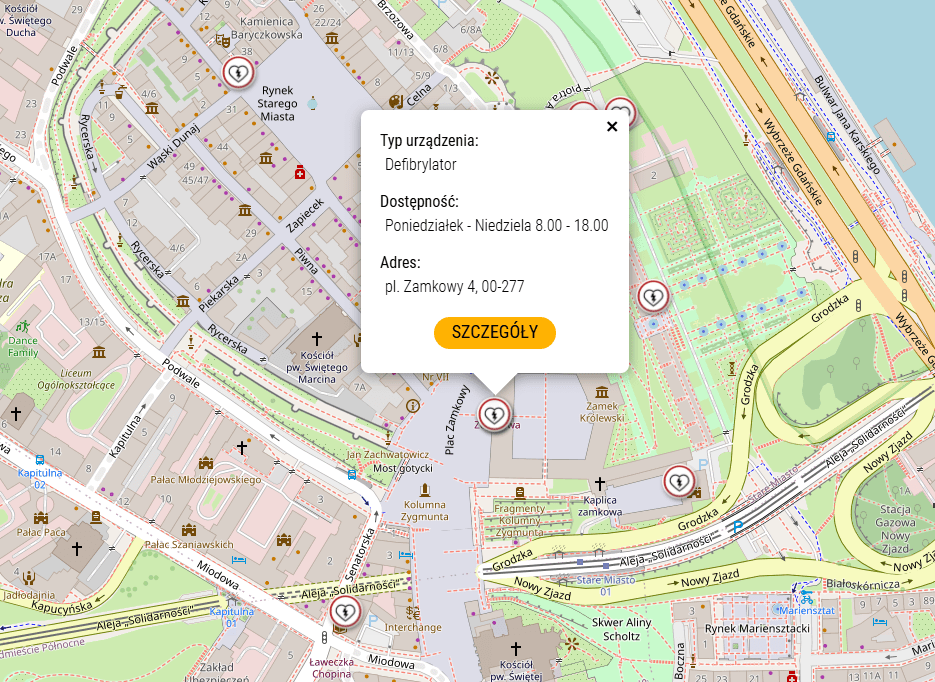Click the Pałac Młodziejowskiego castle icon

pyautogui.click(x=205, y=463)
